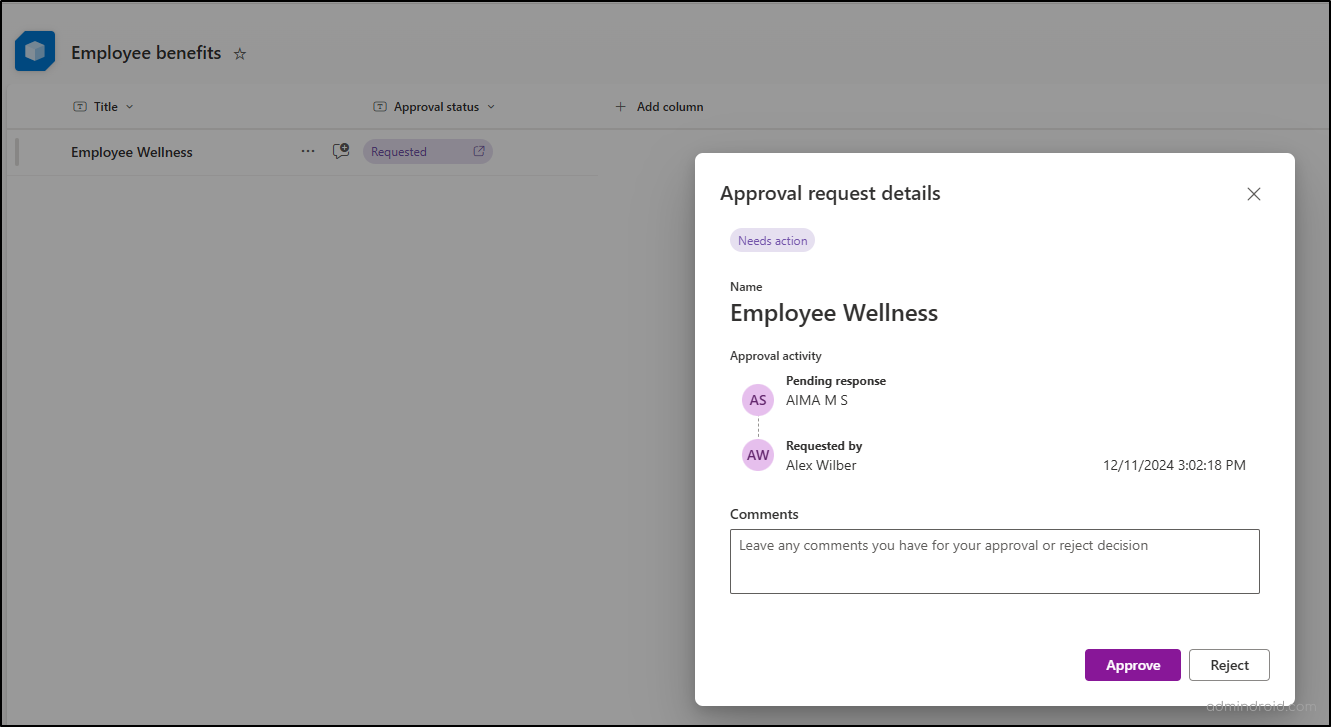Click the Title column type icon
The width and height of the screenshot is (1331, 727).
tap(78, 106)
